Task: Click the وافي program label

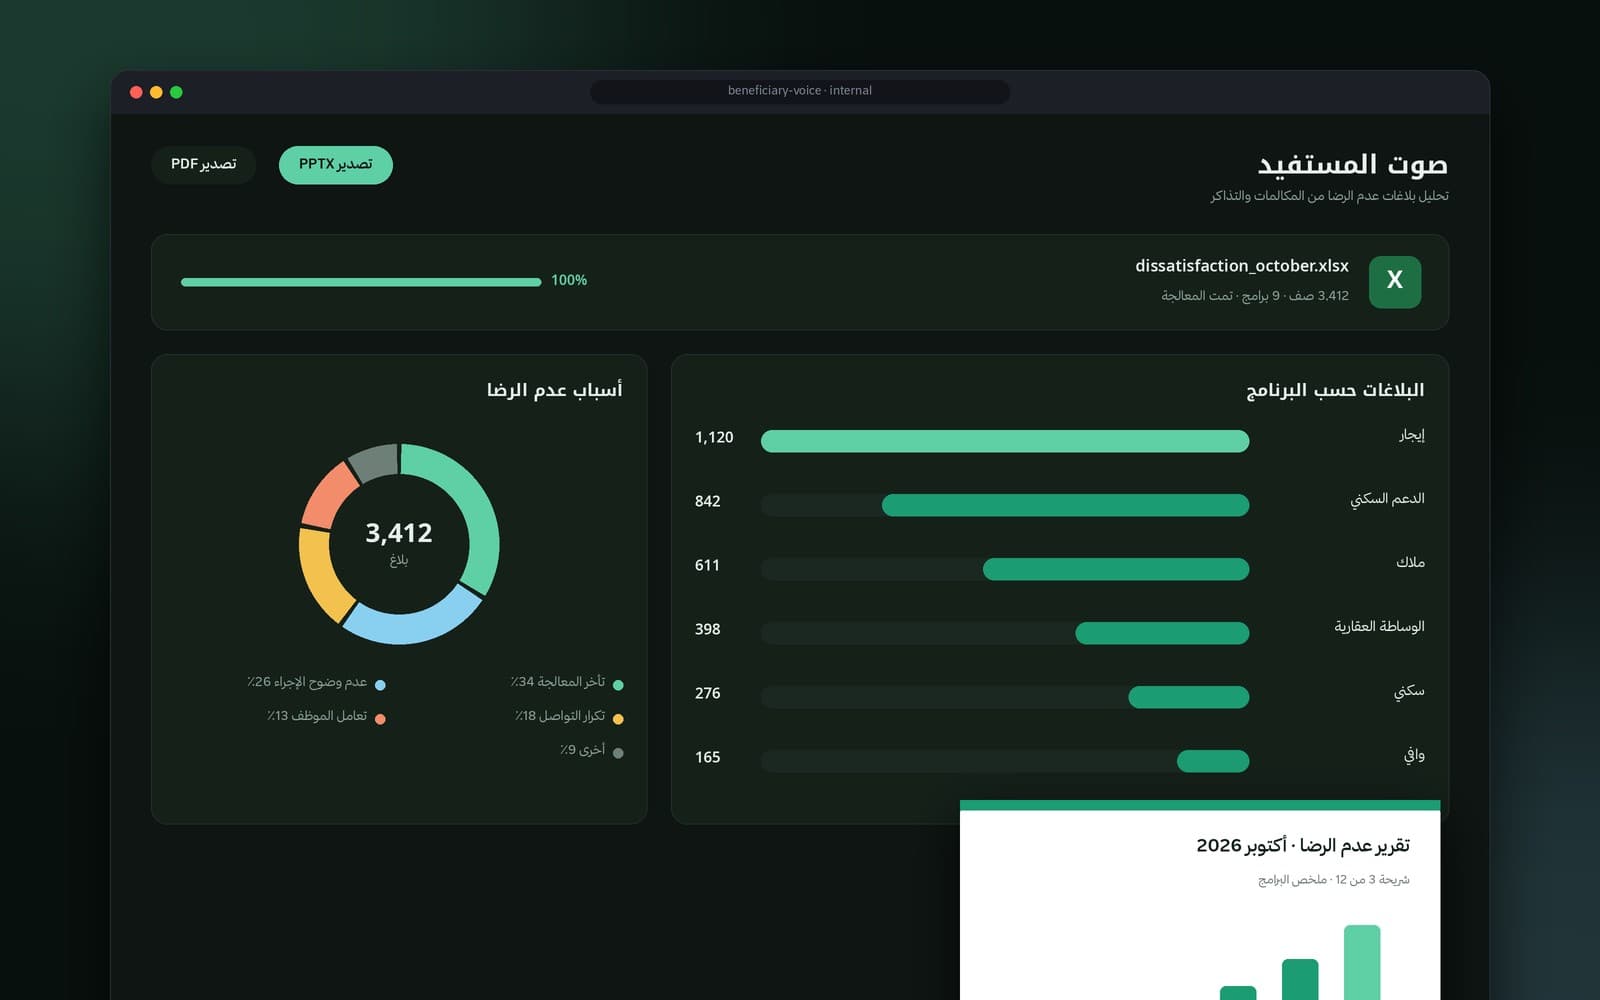Action: (x=1413, y=755)
